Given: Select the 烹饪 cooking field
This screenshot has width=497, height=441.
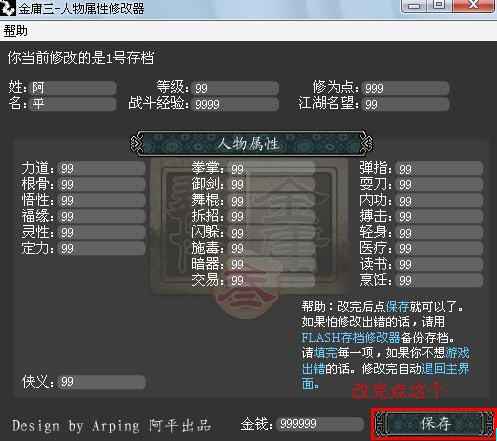Looking at the screenshot, I should coord(440,280).
